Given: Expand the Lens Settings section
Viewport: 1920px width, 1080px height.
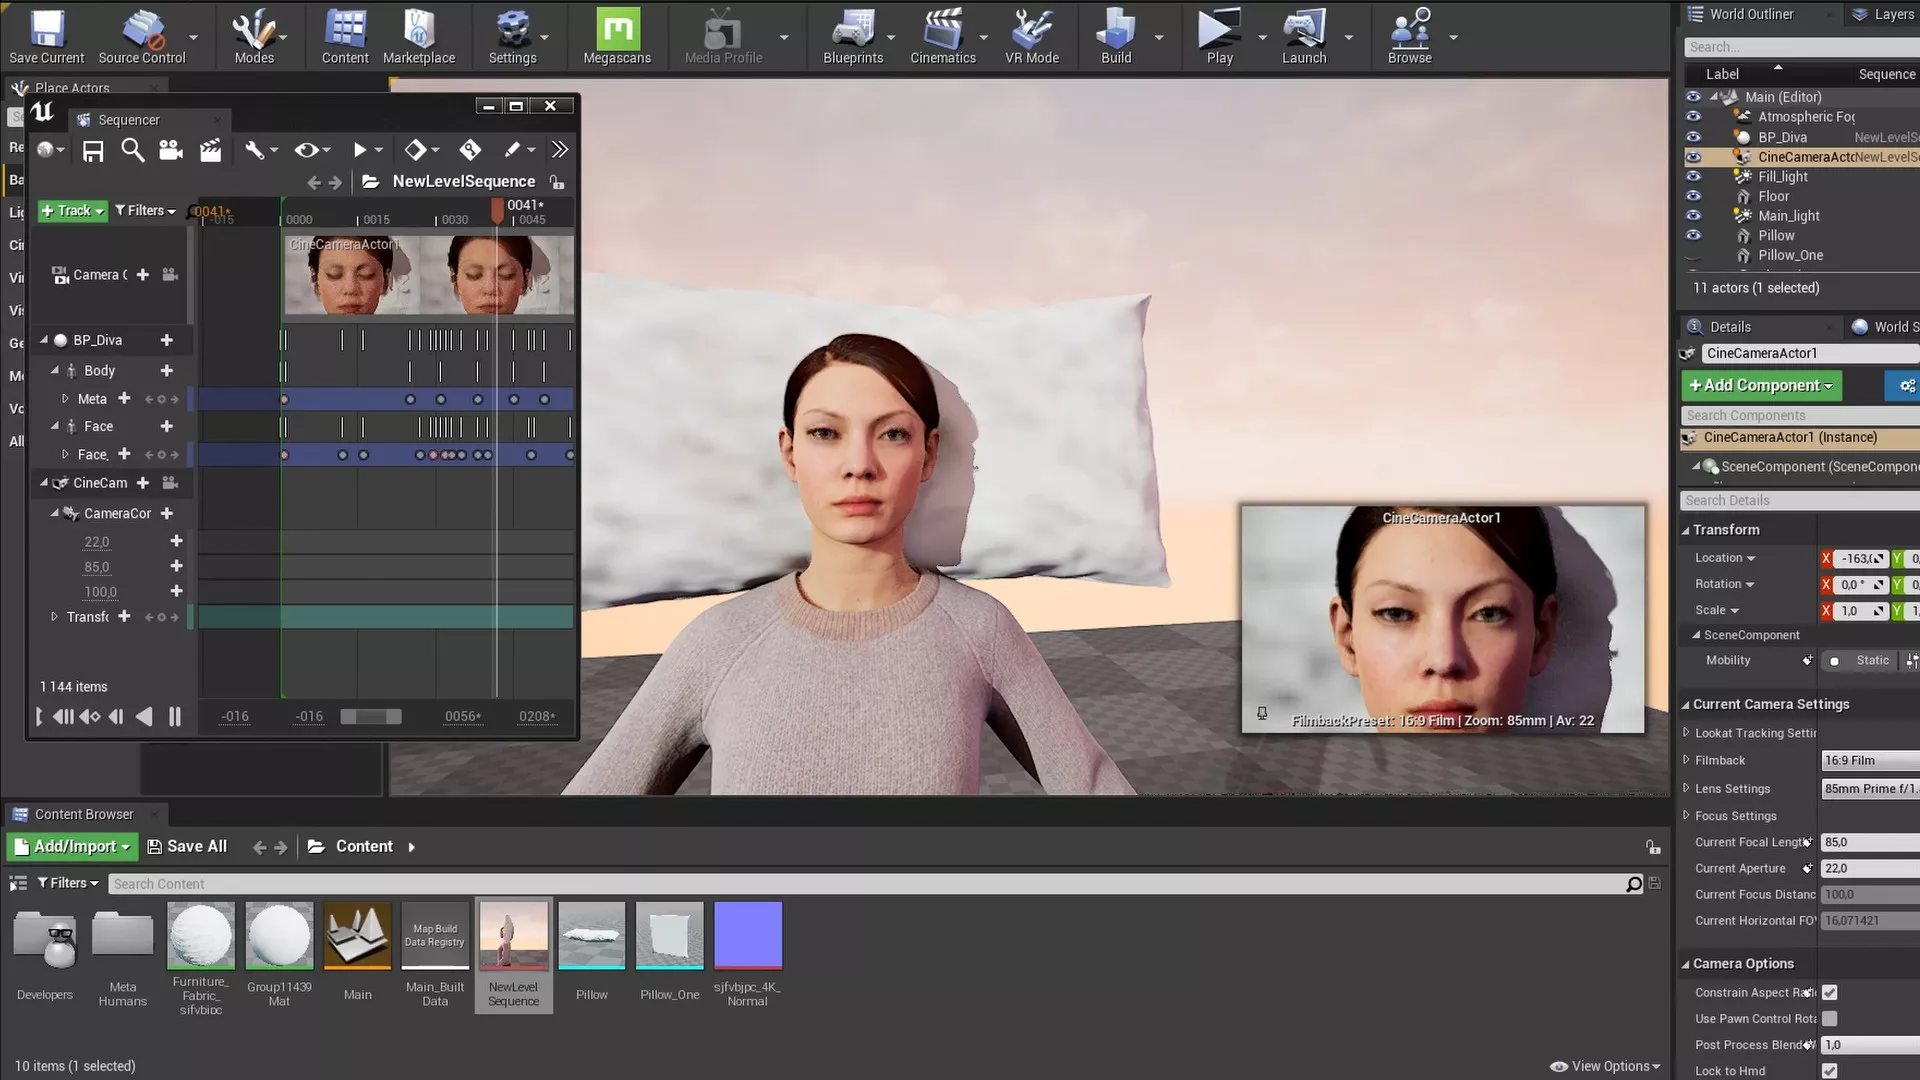Looking at the screenshot, I should click(1686, 788).
